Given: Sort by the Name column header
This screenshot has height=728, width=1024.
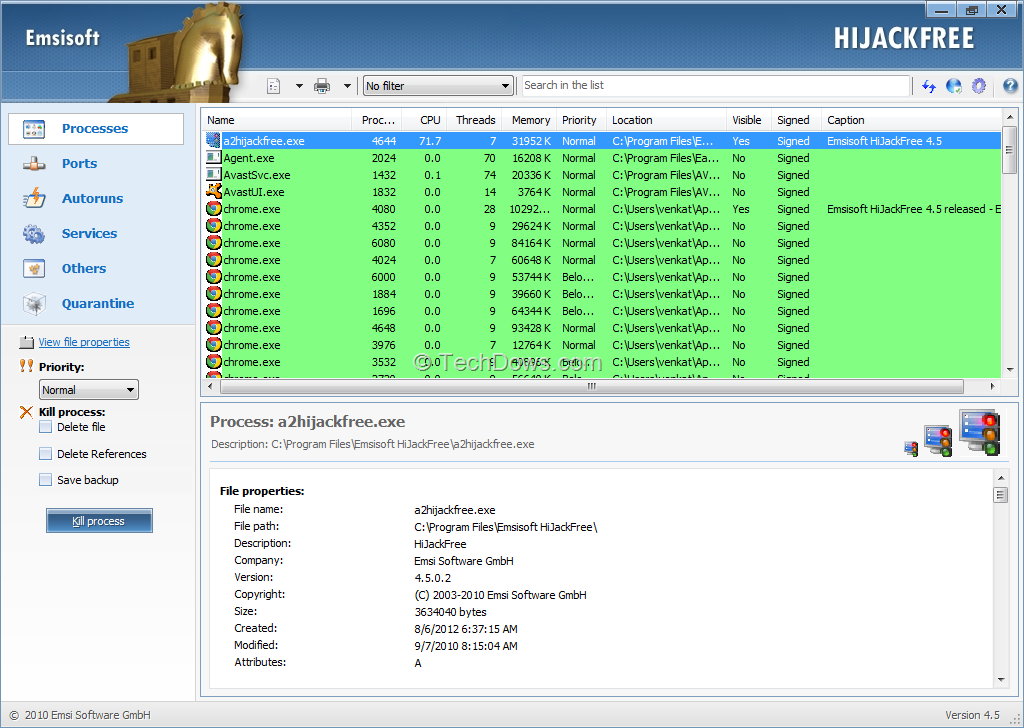Looking at the screenshot, I should click(x=277, y=120).
